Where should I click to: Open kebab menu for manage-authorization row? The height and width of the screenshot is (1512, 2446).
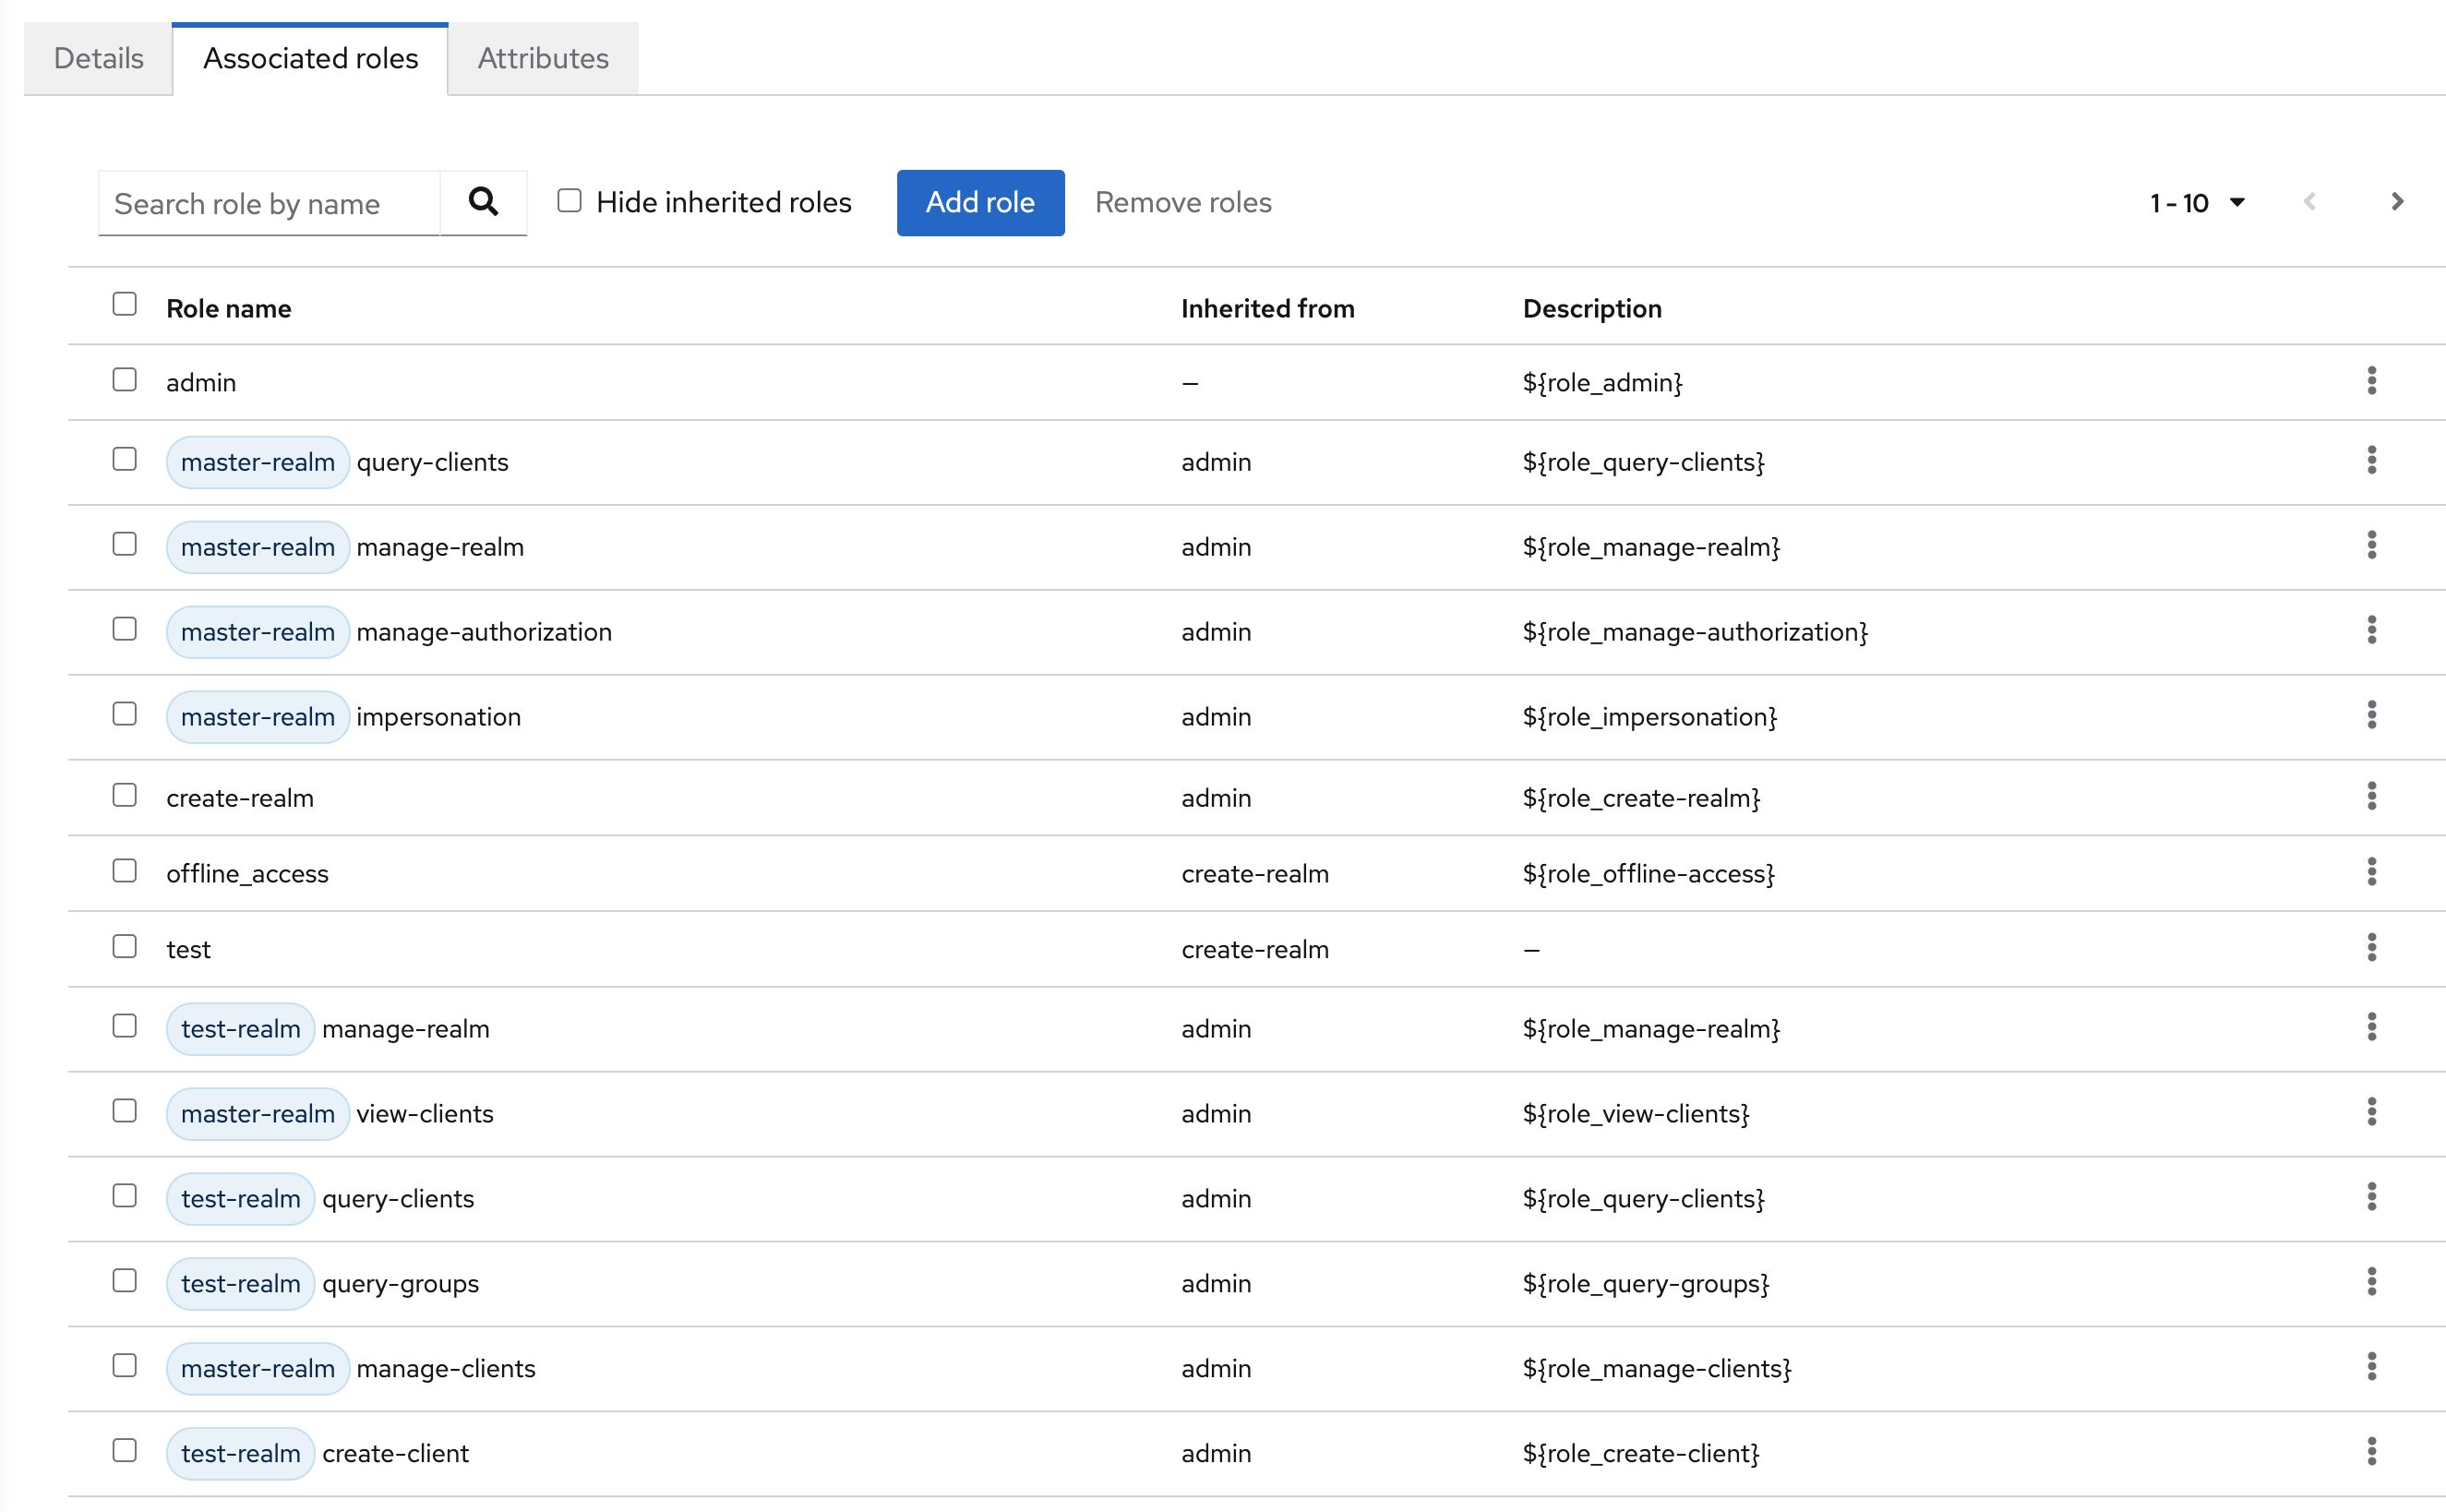tap(2371, 631)
